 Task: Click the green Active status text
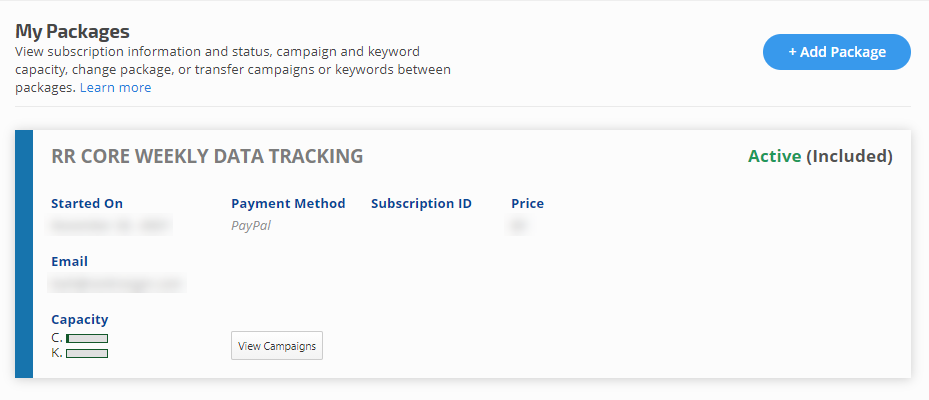point(774,156)
